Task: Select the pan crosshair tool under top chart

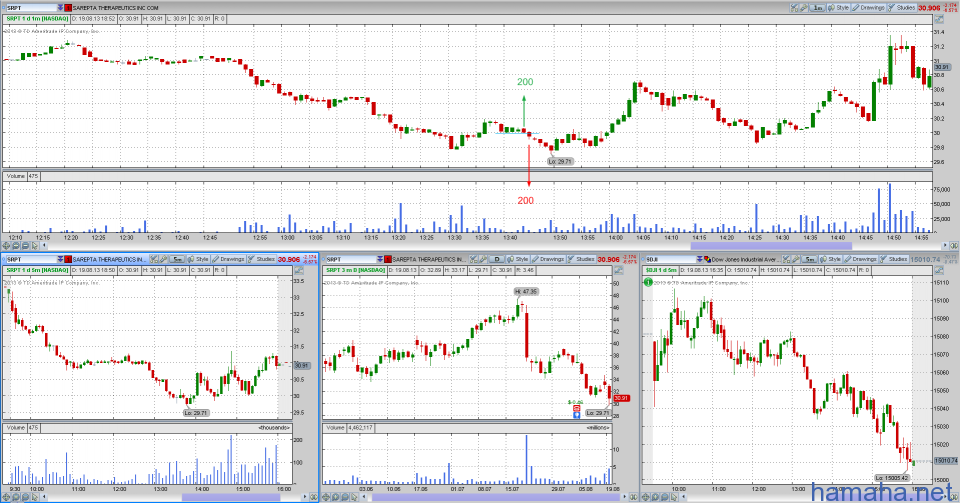Action: (x=6, y=245)
